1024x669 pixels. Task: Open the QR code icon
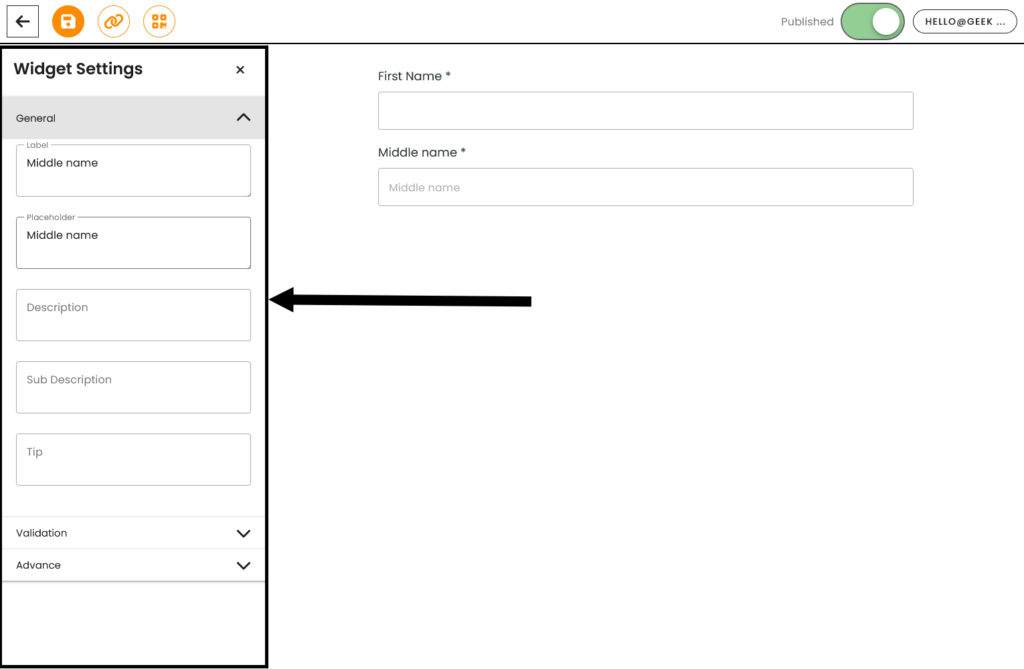pos(159,21)
